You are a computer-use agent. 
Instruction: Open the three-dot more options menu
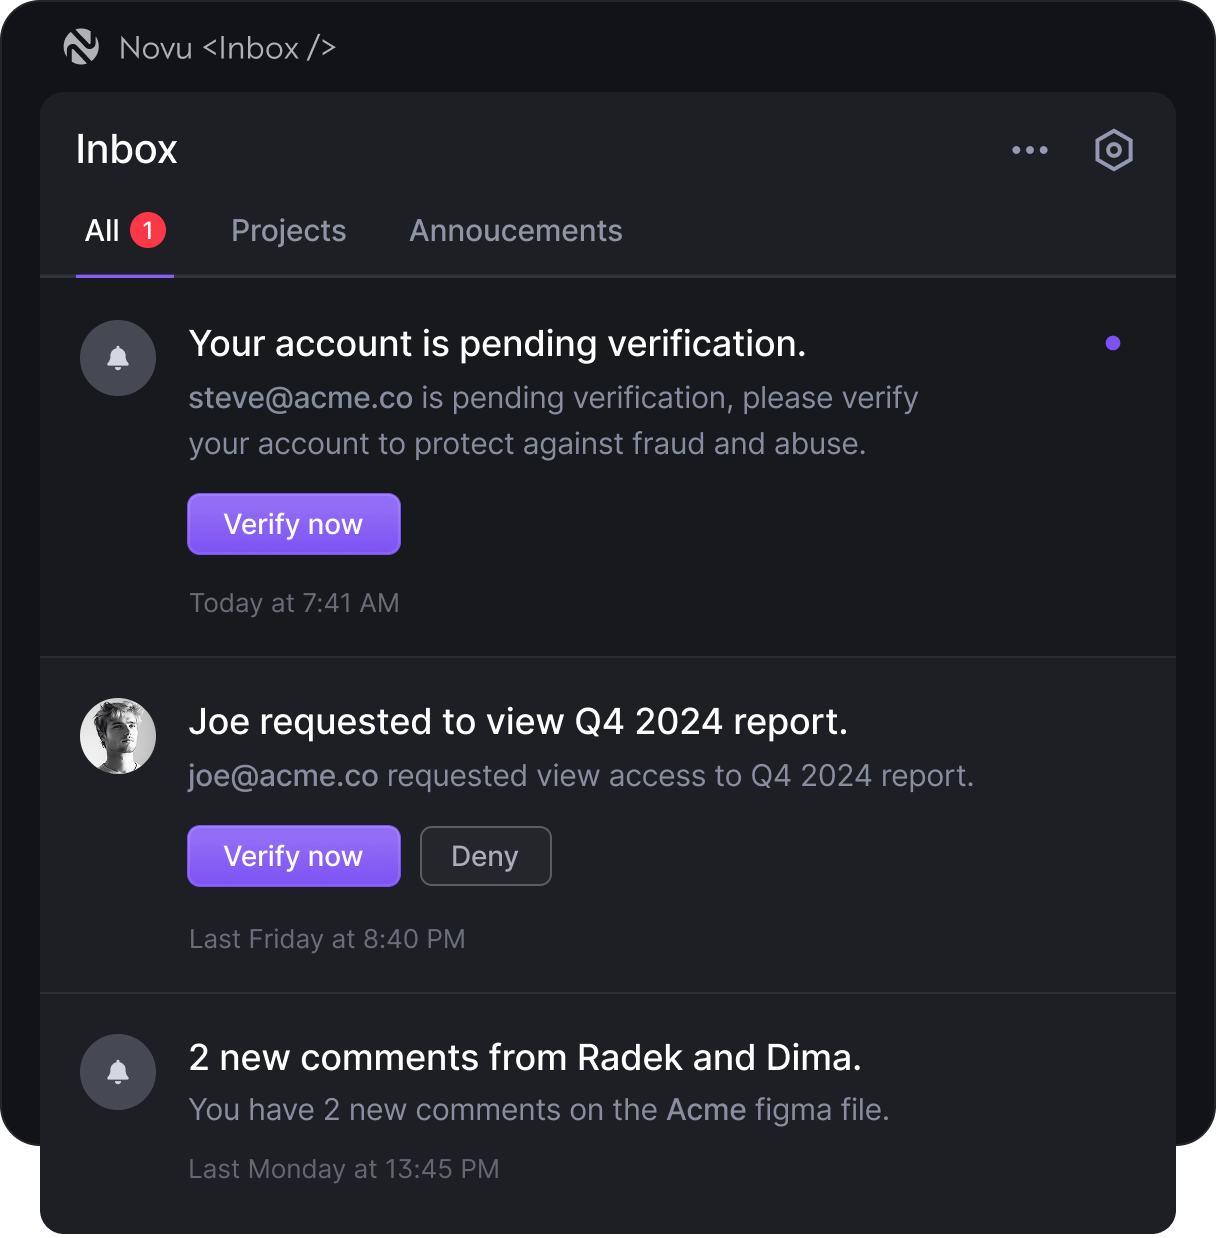1029,150
